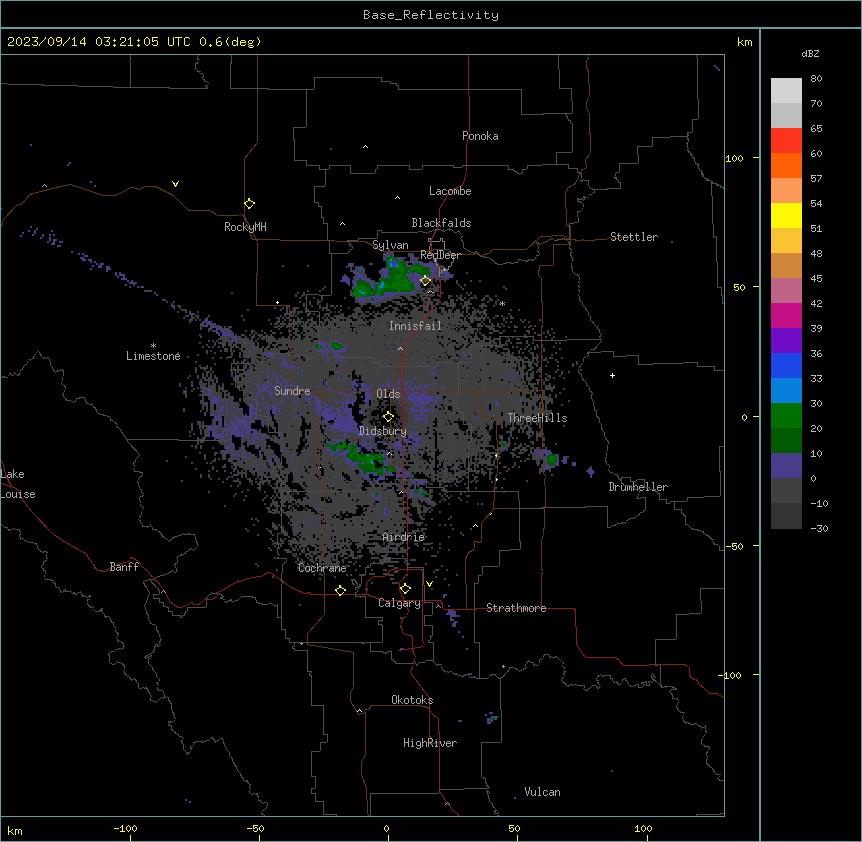Select the dark green 20 dBZ legend swatch
The image size is (862, 842).
tap(786, 441)
